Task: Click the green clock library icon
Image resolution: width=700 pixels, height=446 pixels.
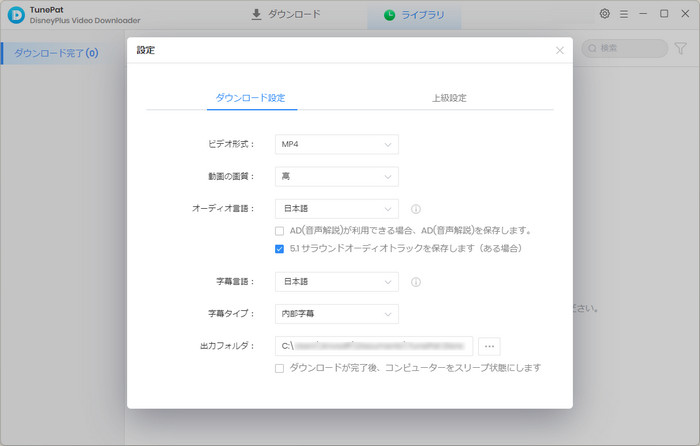Action: pyautogui.click(x=389, y=15)
